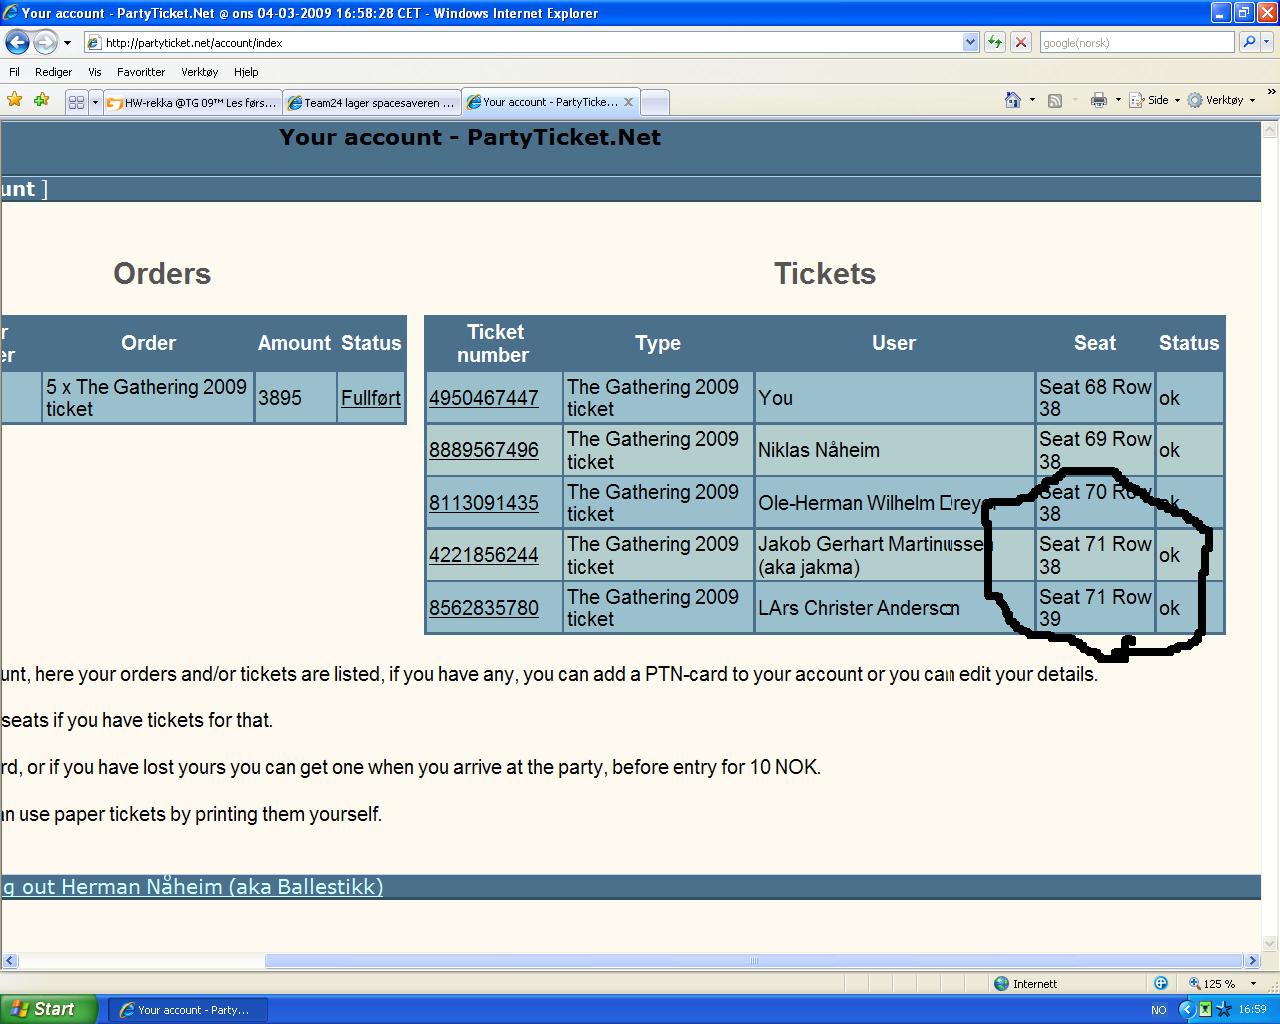Open the Vis menu
This screenshot has height=1024, width=1280.
tap(95, 72)
